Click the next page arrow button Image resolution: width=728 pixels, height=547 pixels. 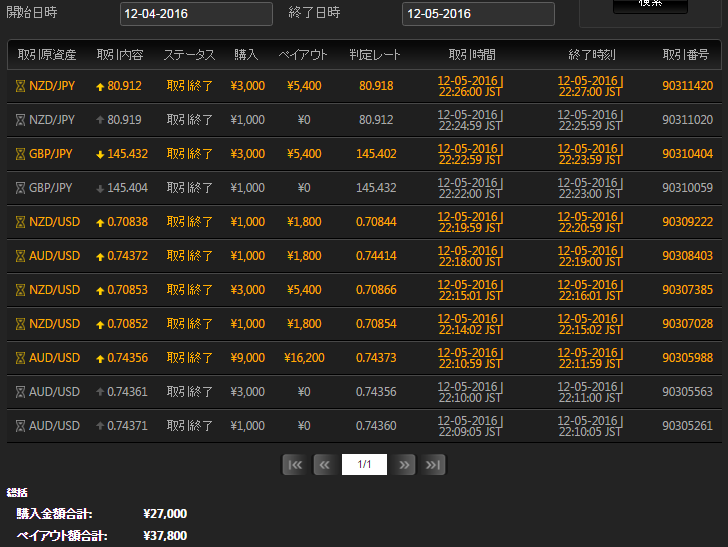coord(404,464)
